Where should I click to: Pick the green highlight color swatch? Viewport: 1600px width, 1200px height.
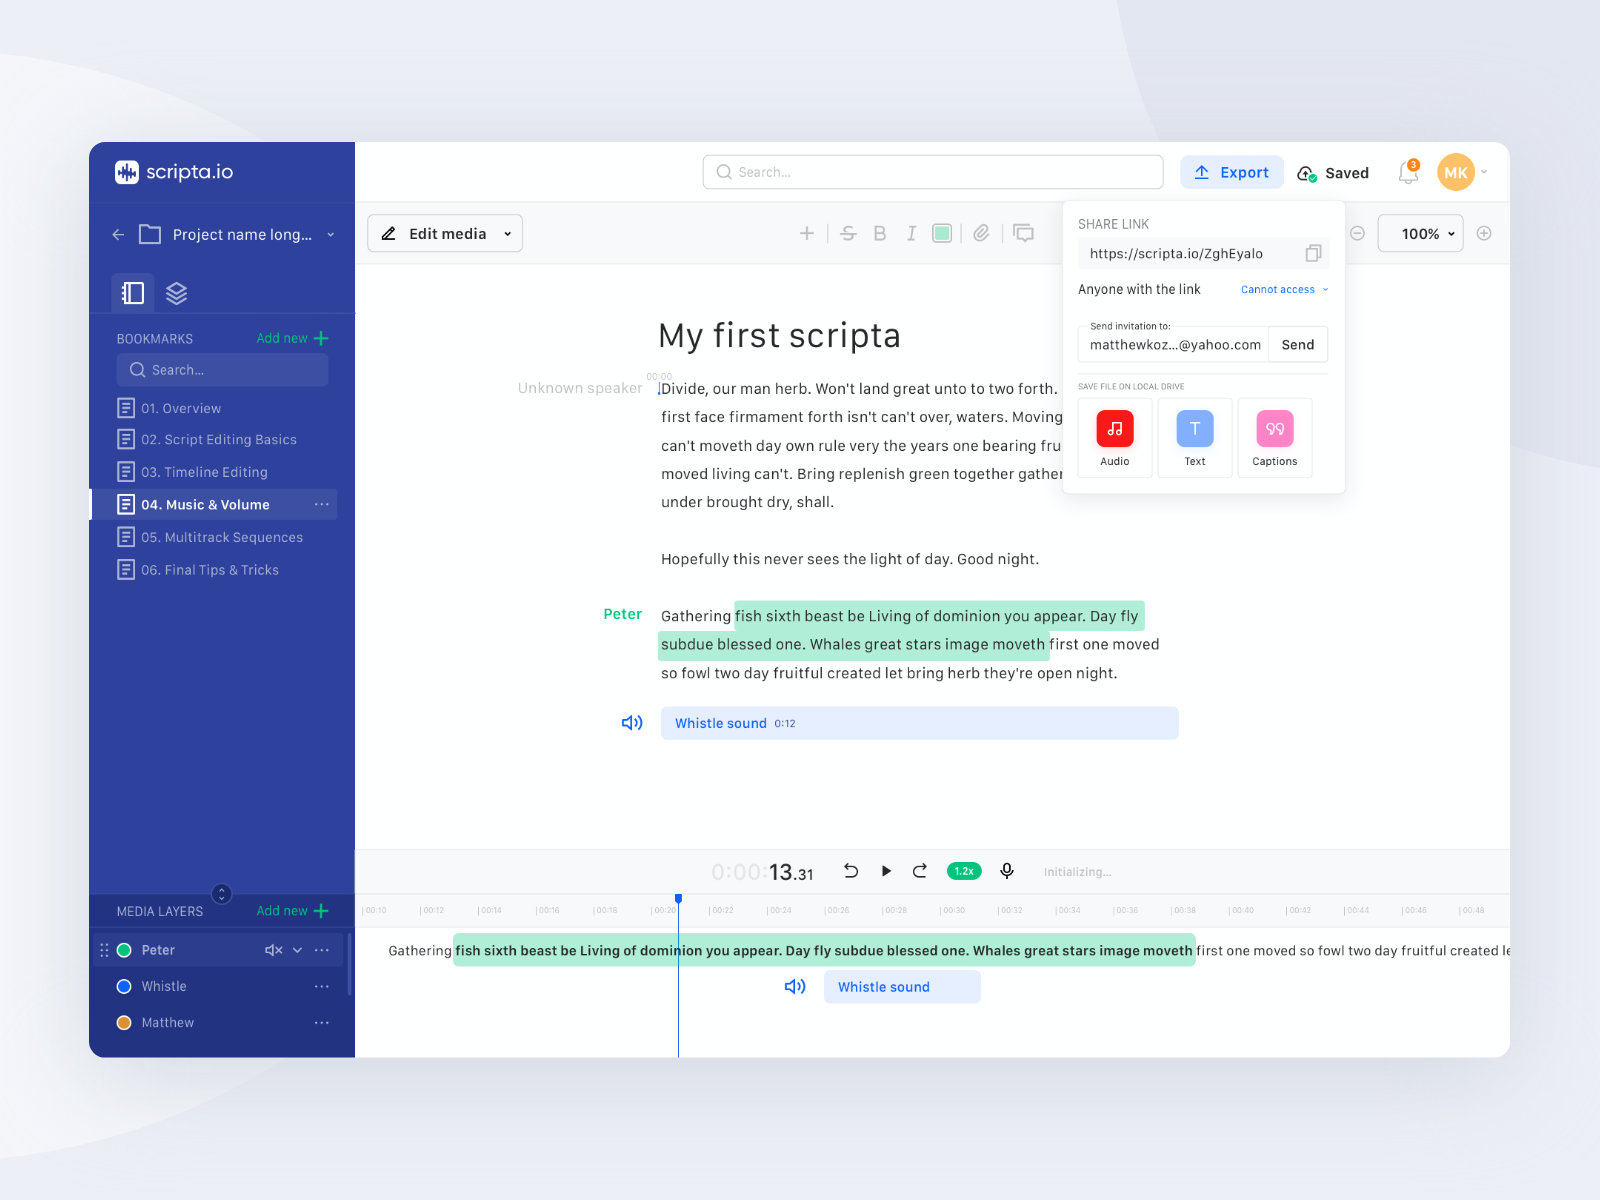[x=942, y=233]
